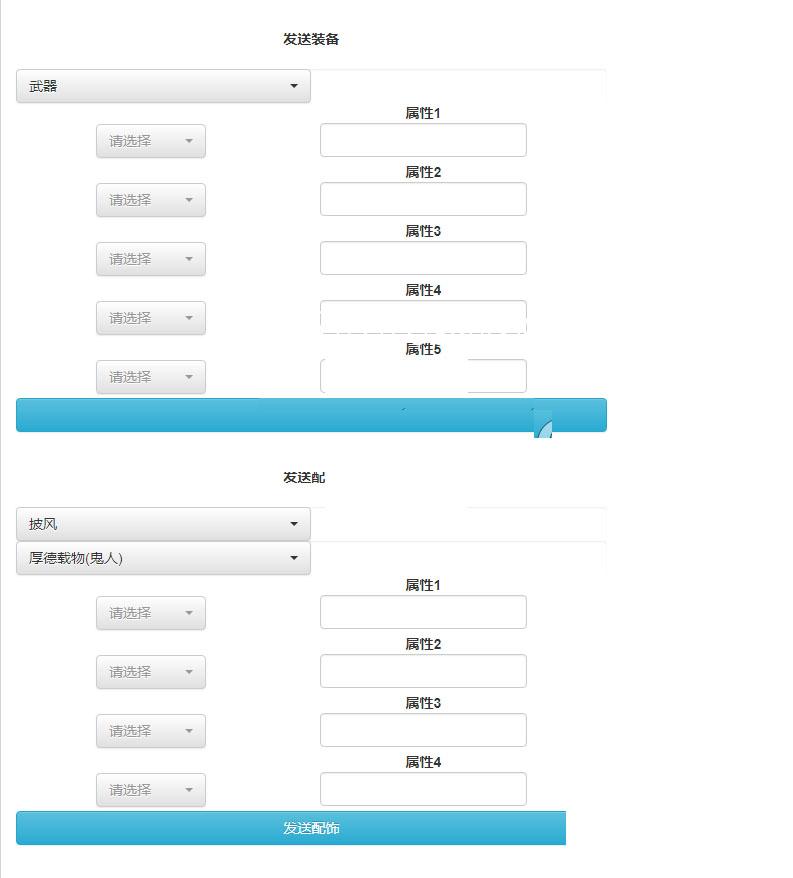793x878 pixels.
Task: Open the 武器 equipment type dropdown
Action: click(163, 86)
